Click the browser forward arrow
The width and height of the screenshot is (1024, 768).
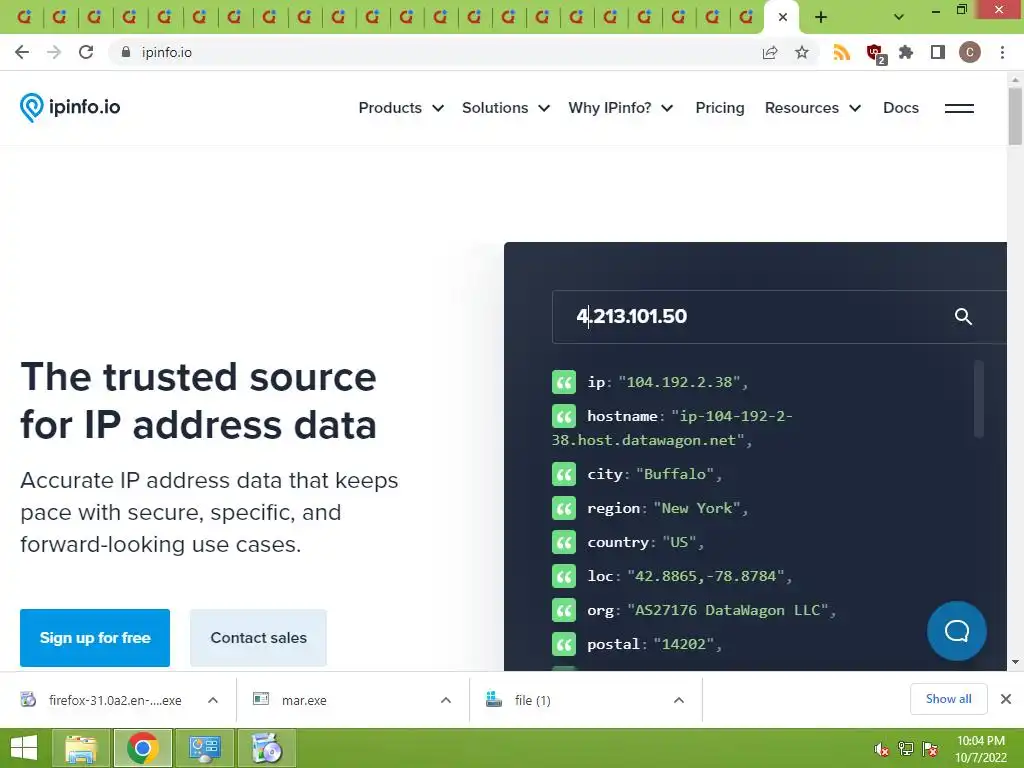54,52
